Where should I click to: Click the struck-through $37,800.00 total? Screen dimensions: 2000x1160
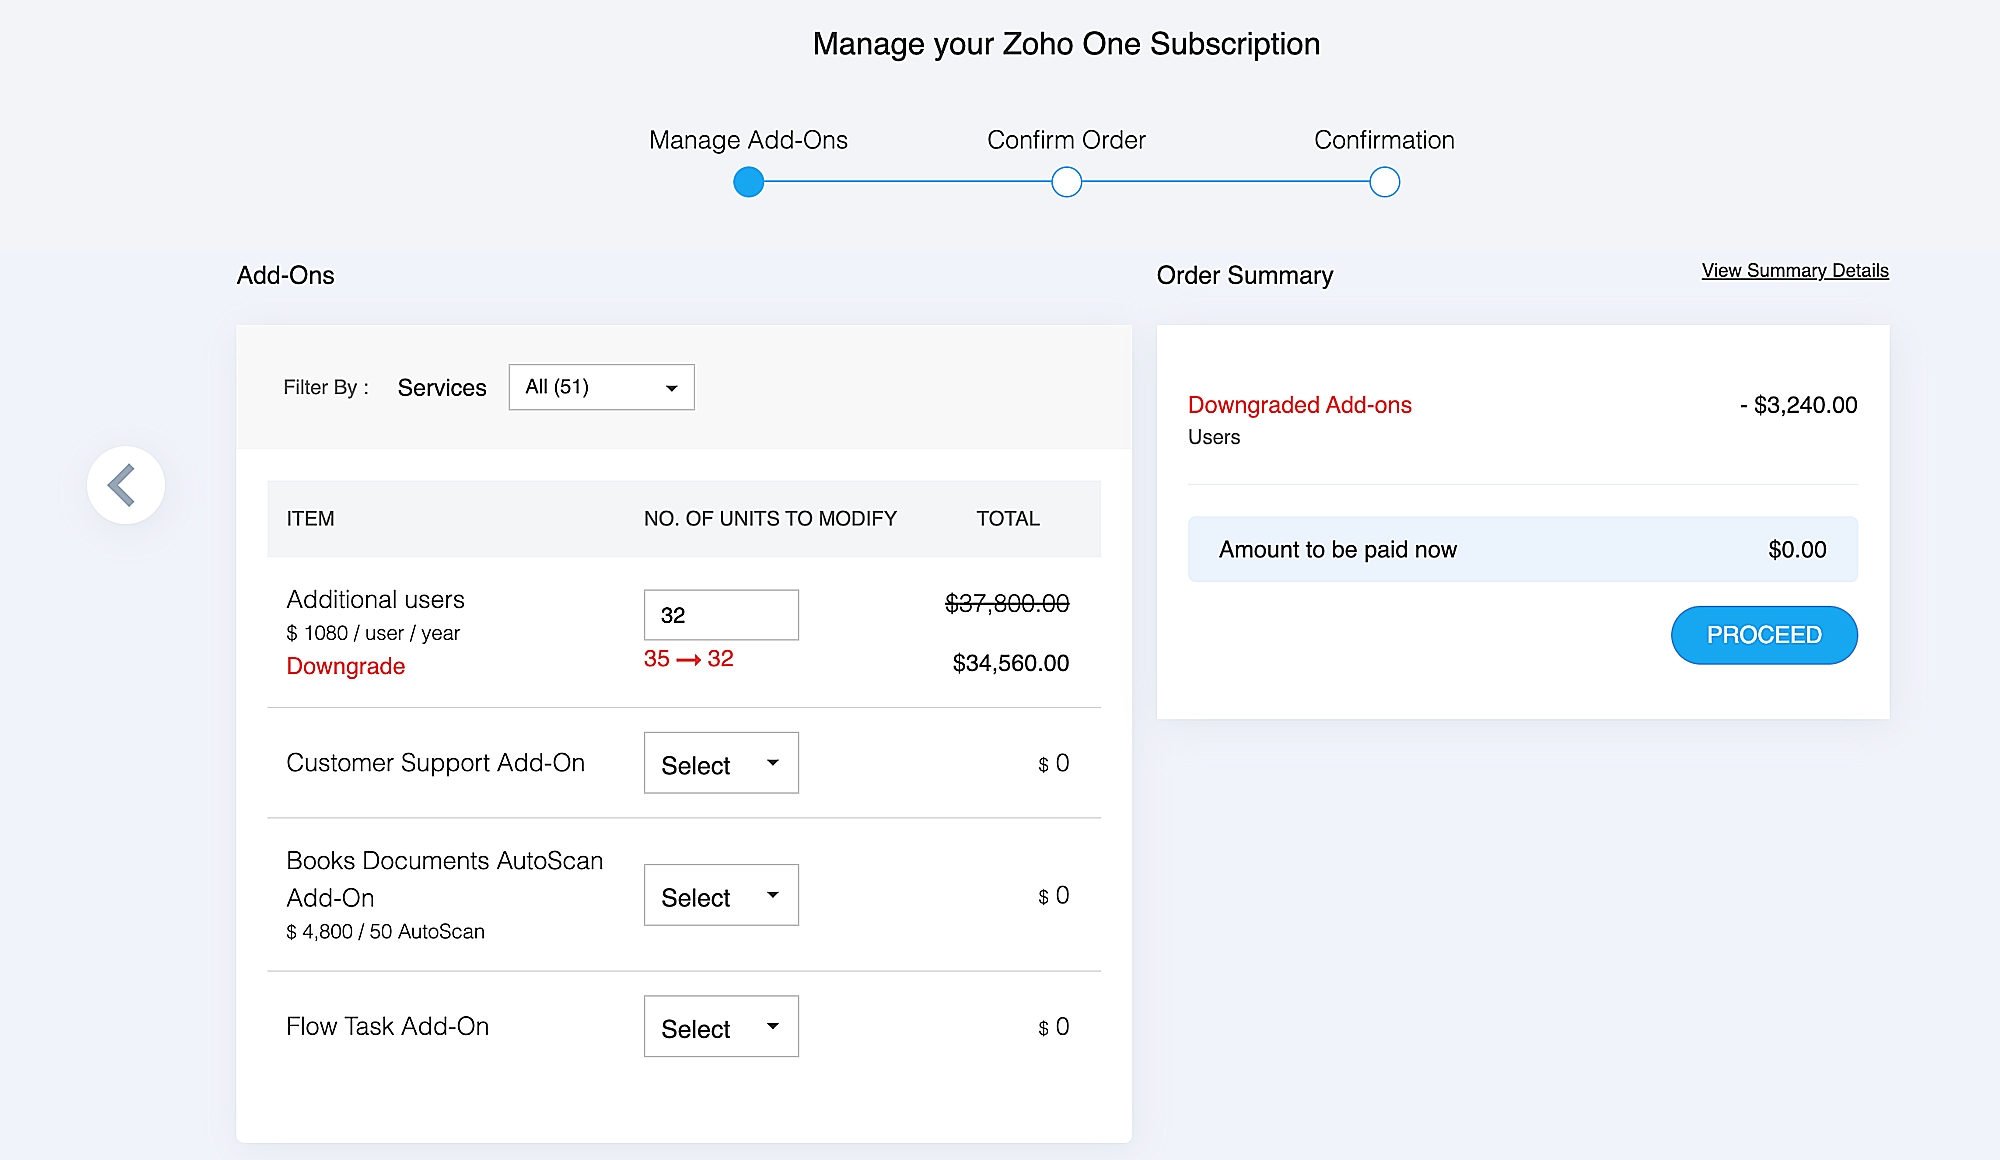(1007, 604)
